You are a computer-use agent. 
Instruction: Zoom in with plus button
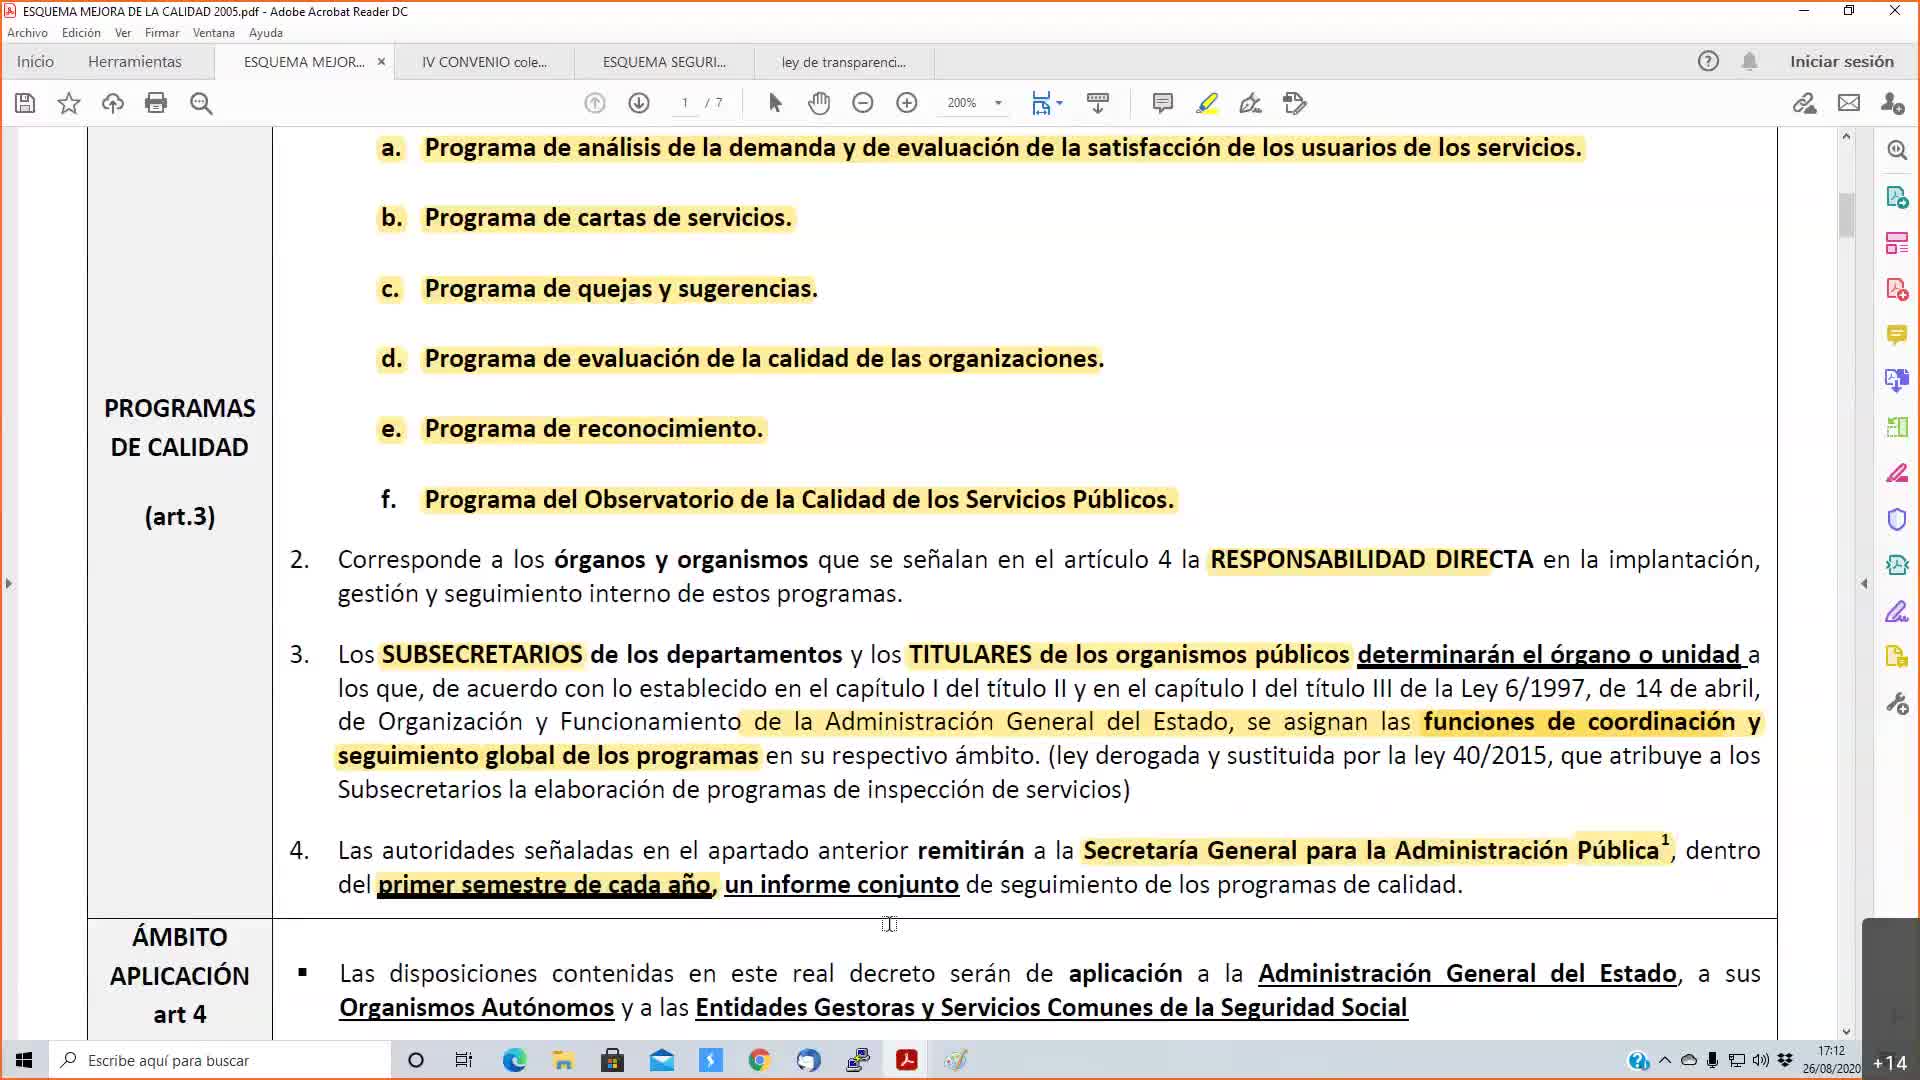907,103
